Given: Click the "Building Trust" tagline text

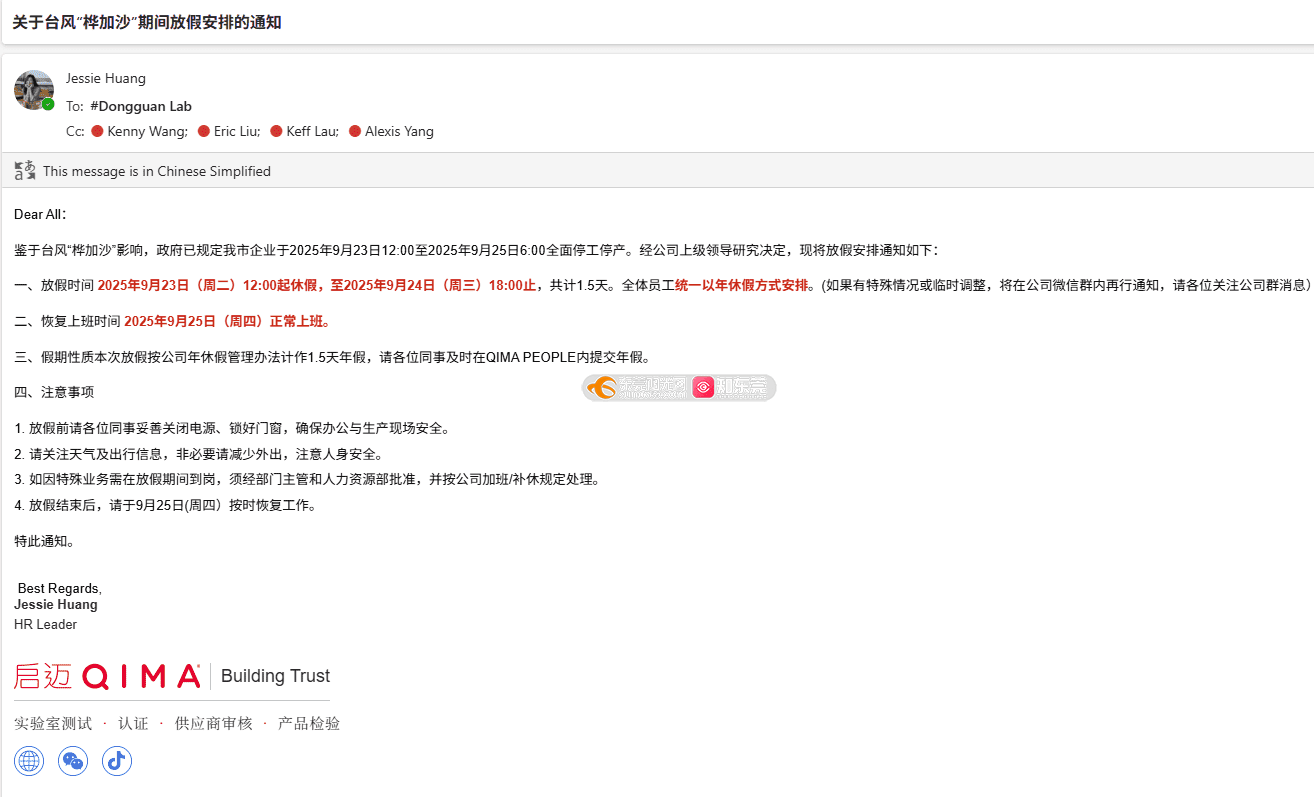Looking at the screenshot, I should tap(275, 676).
